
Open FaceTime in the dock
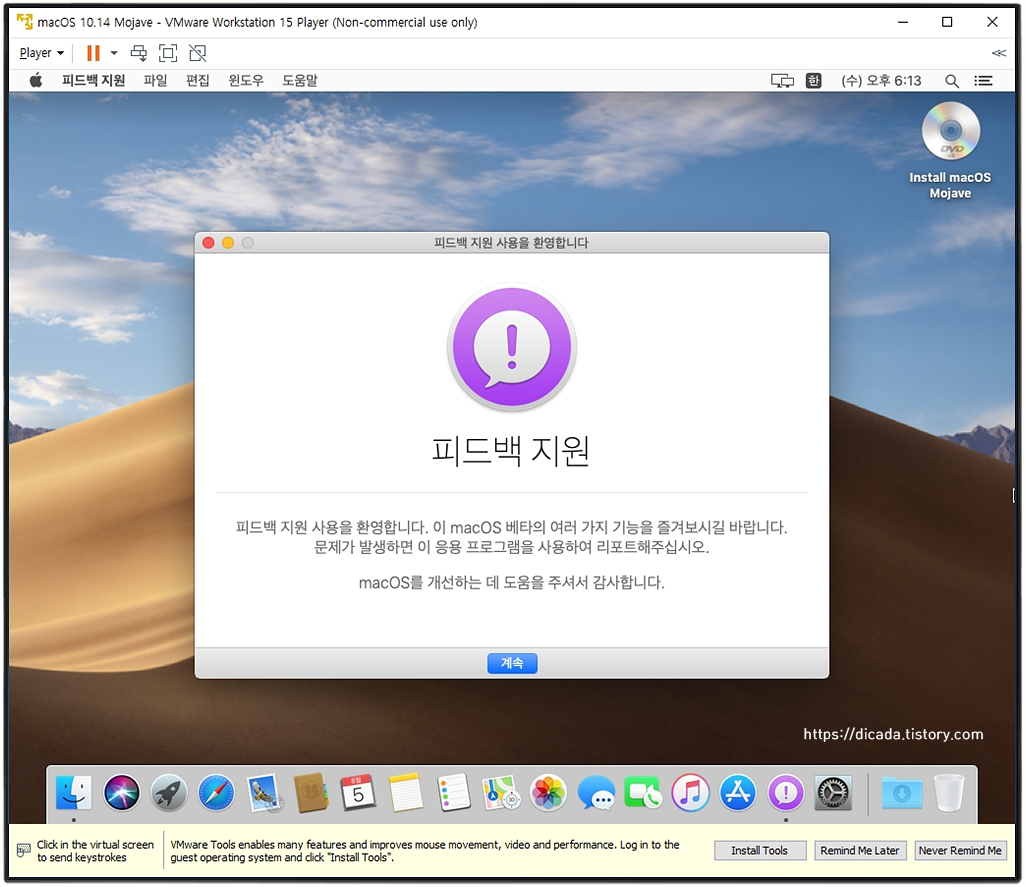(643, 793)
